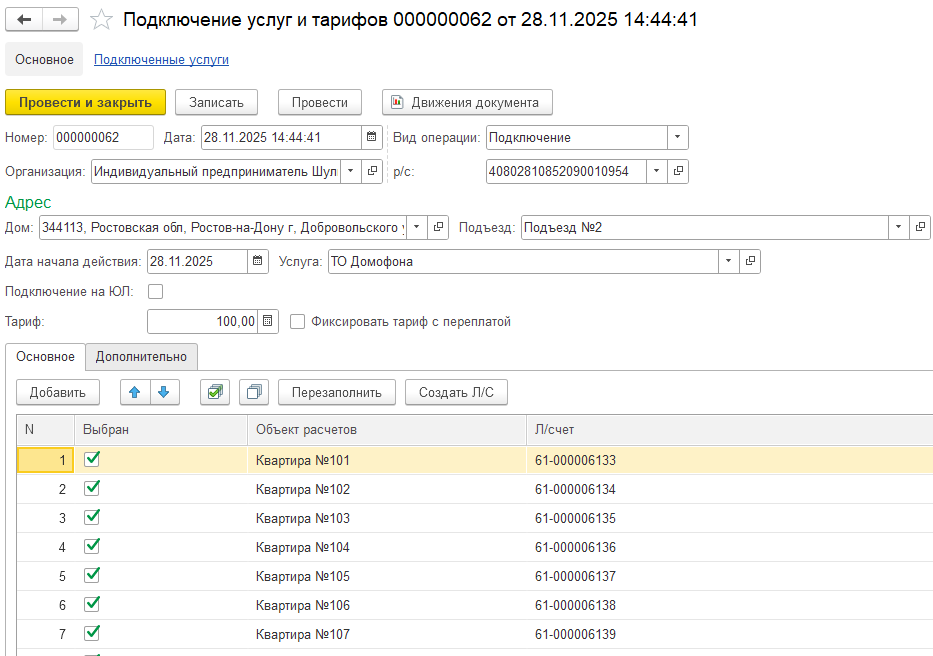933x656 pixels.
Task: Click the Записать button
Action: [x=216, y=102]
